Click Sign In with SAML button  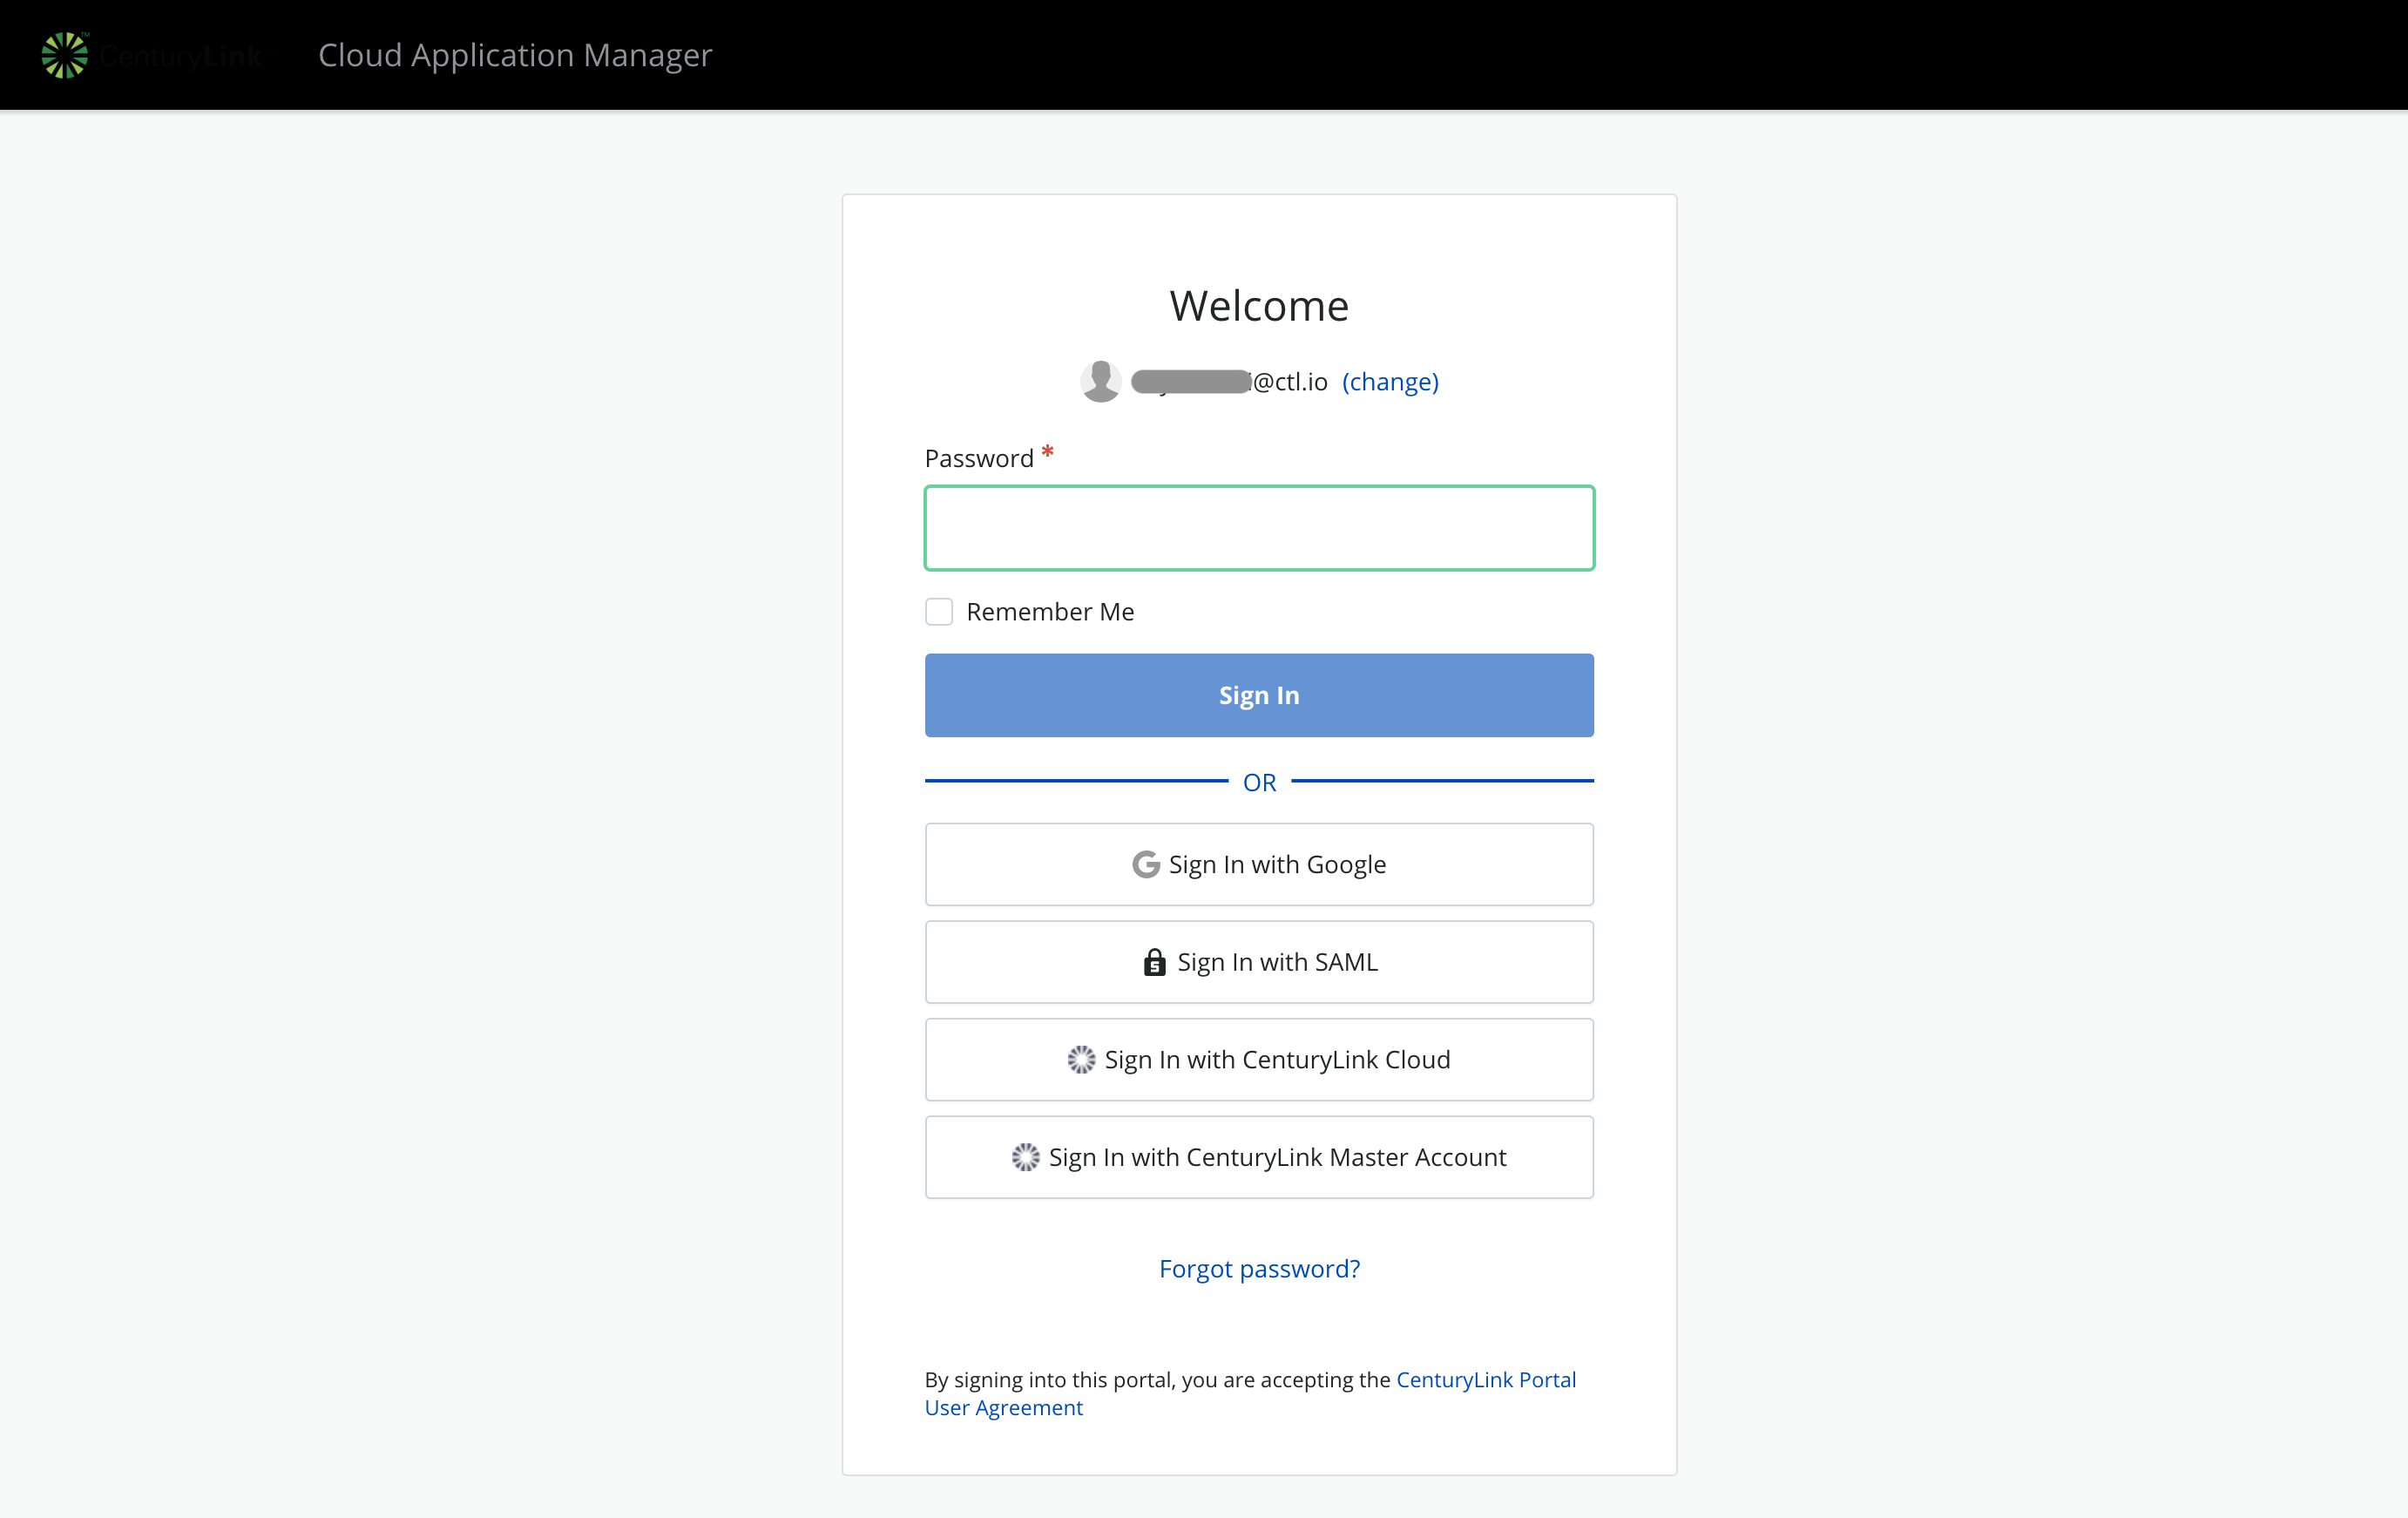click(1258, 962)
